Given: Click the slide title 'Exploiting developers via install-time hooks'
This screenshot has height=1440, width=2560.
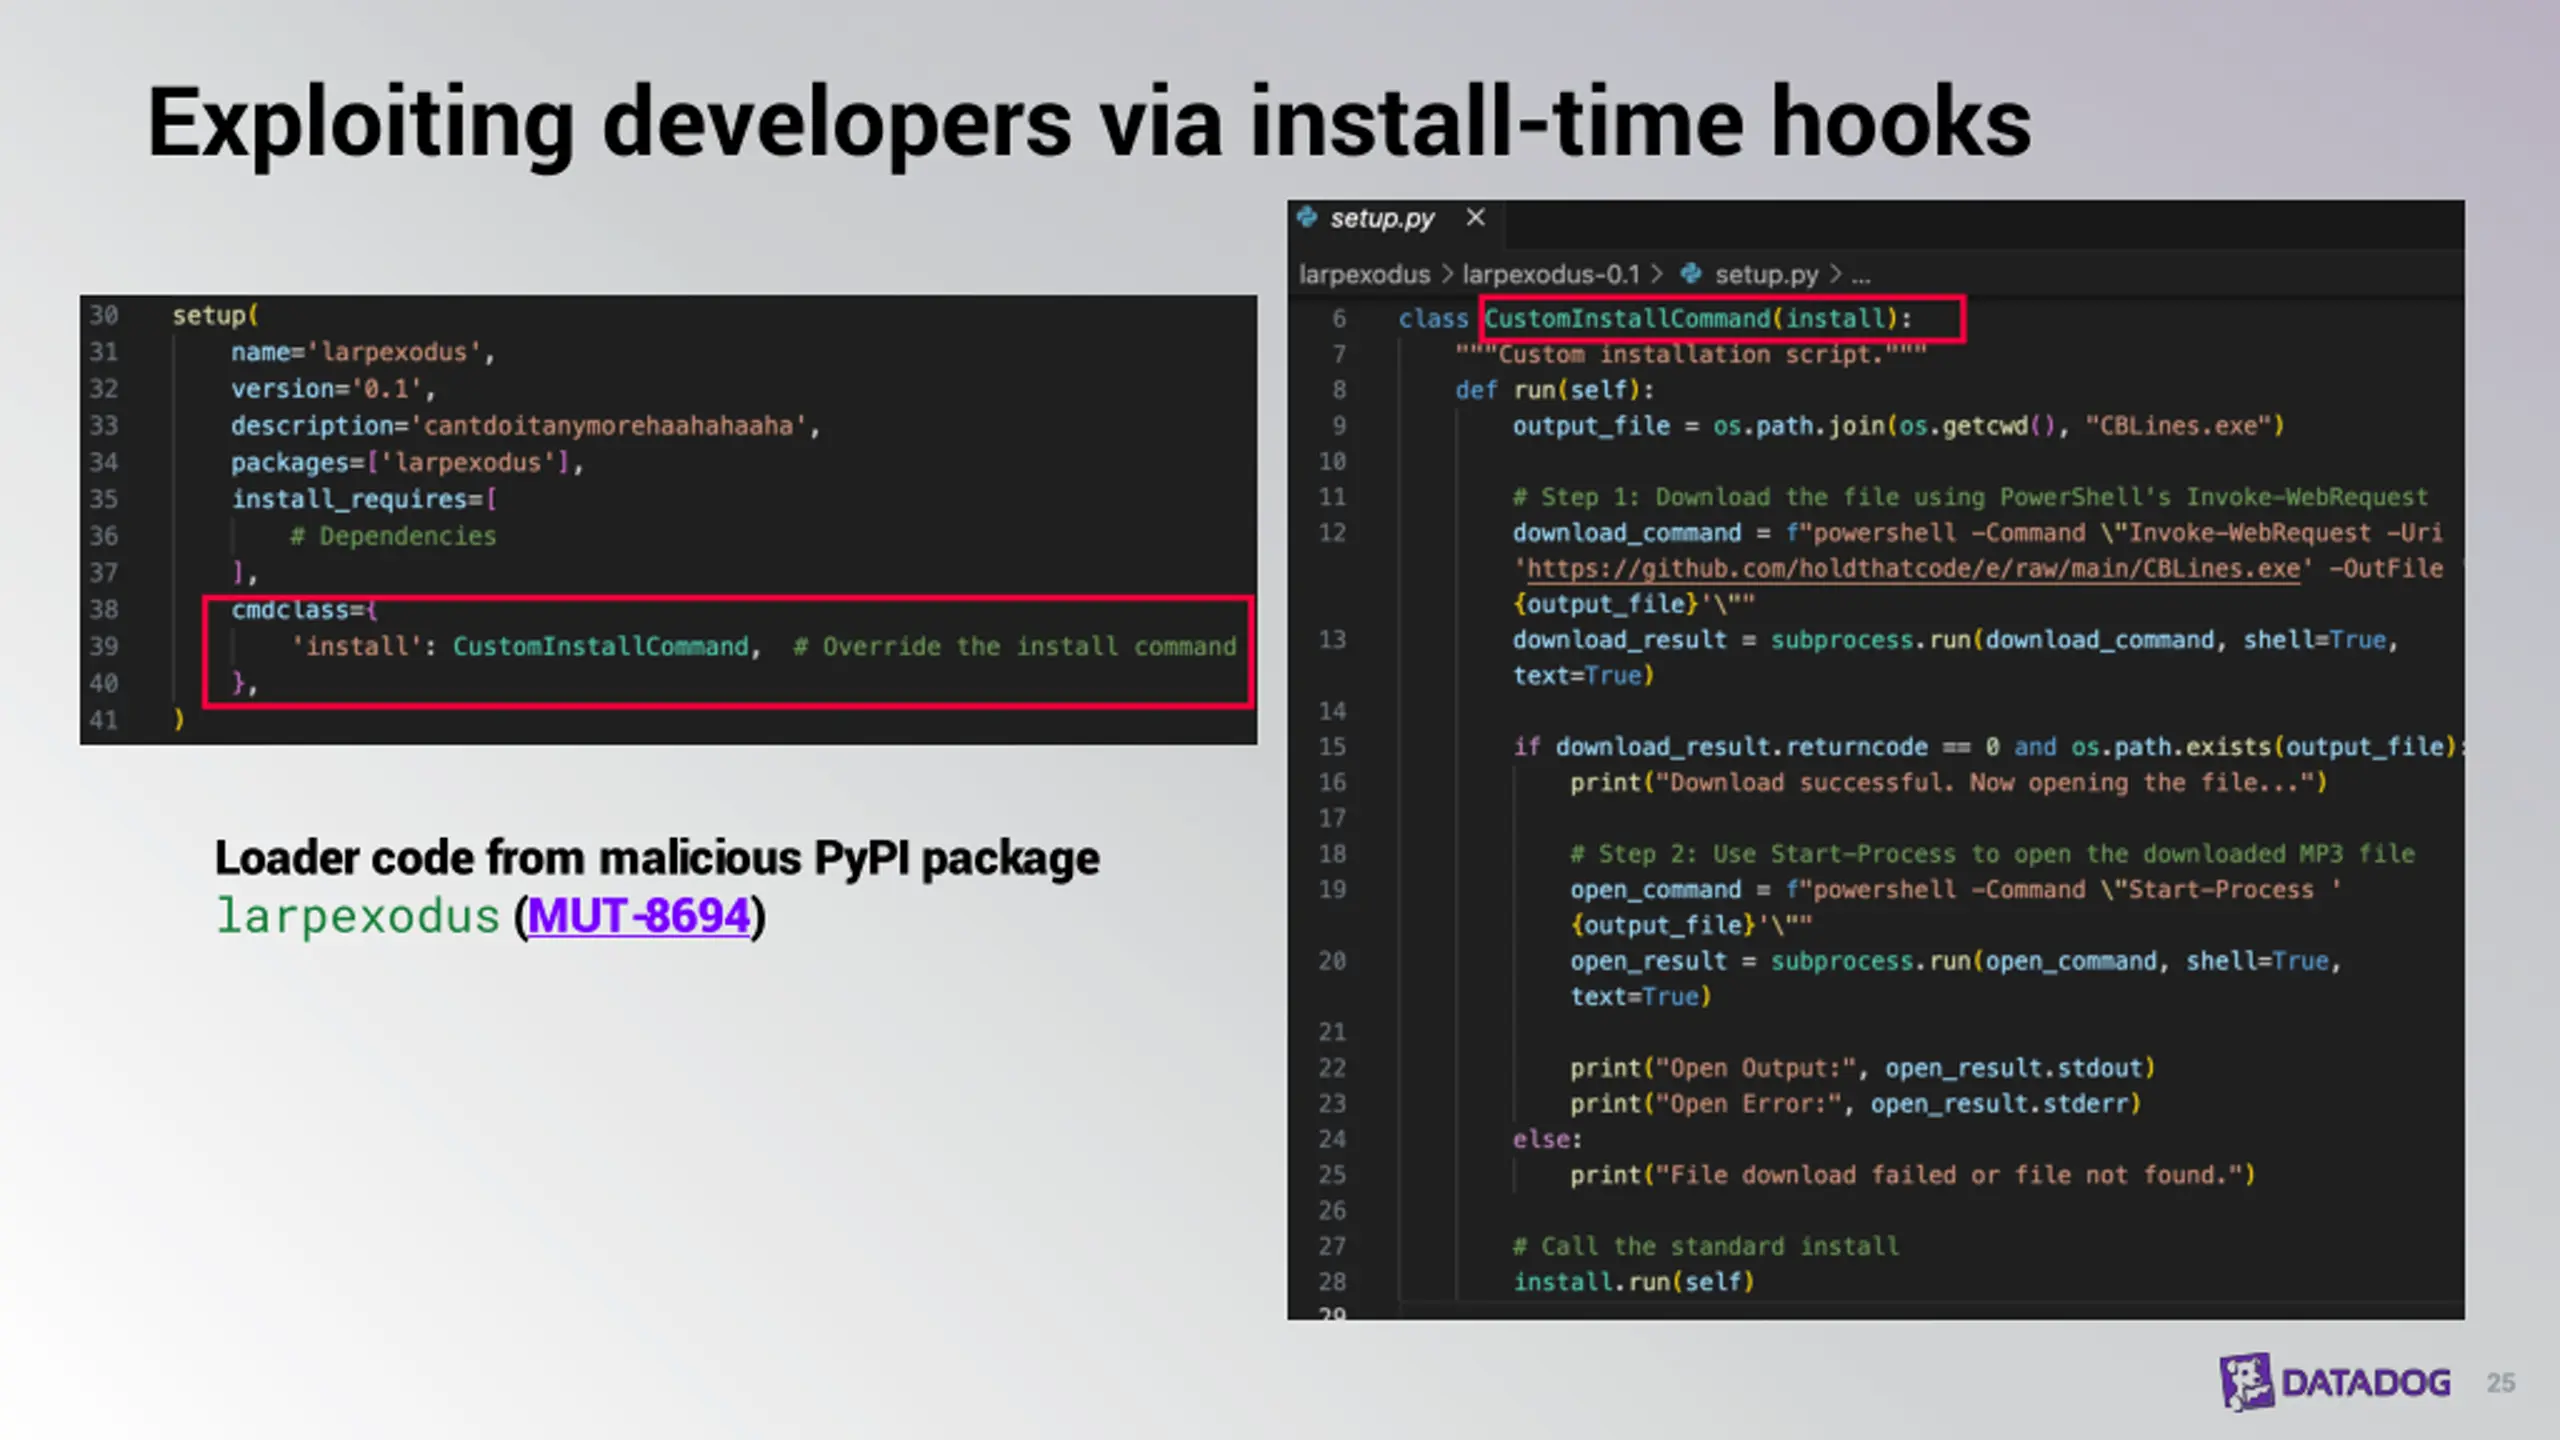Looking at the screenshot, I should tap(1089, 122).
